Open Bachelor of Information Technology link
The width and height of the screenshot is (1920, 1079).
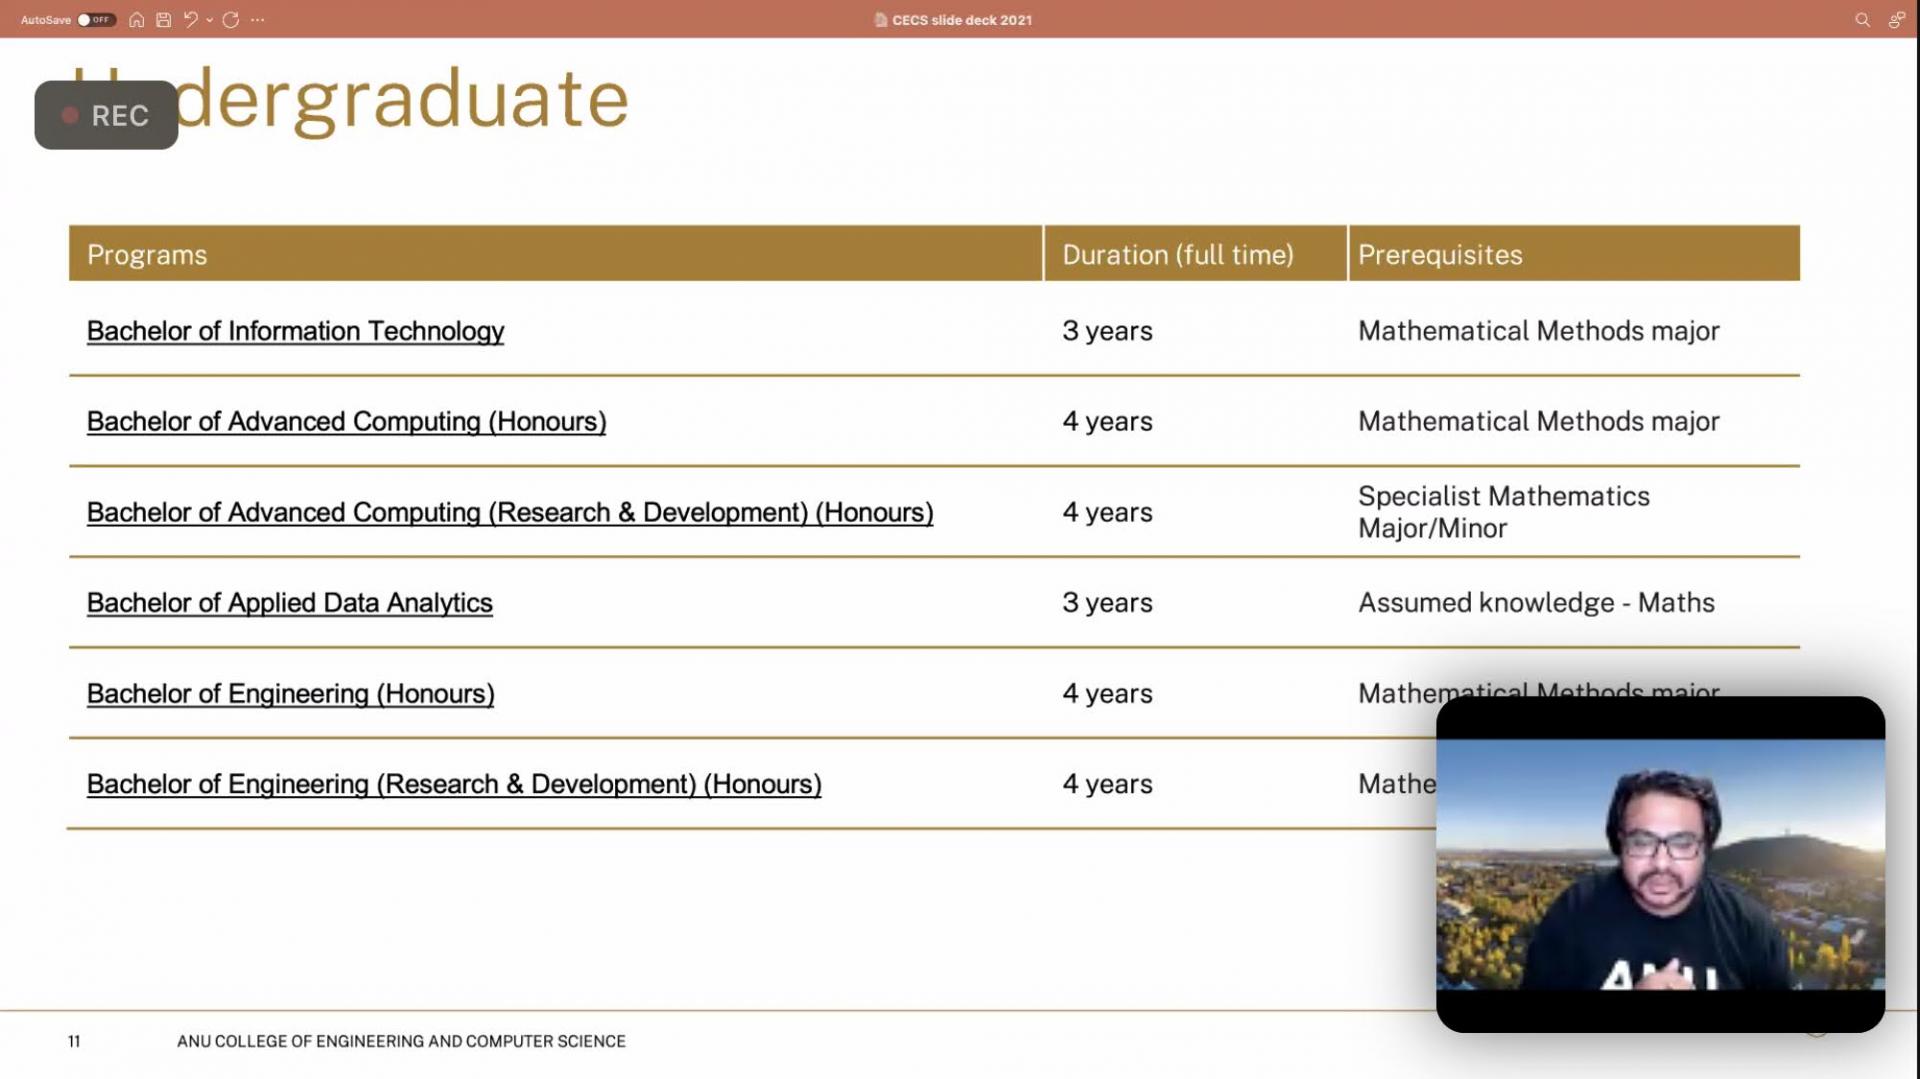[295, 331]
